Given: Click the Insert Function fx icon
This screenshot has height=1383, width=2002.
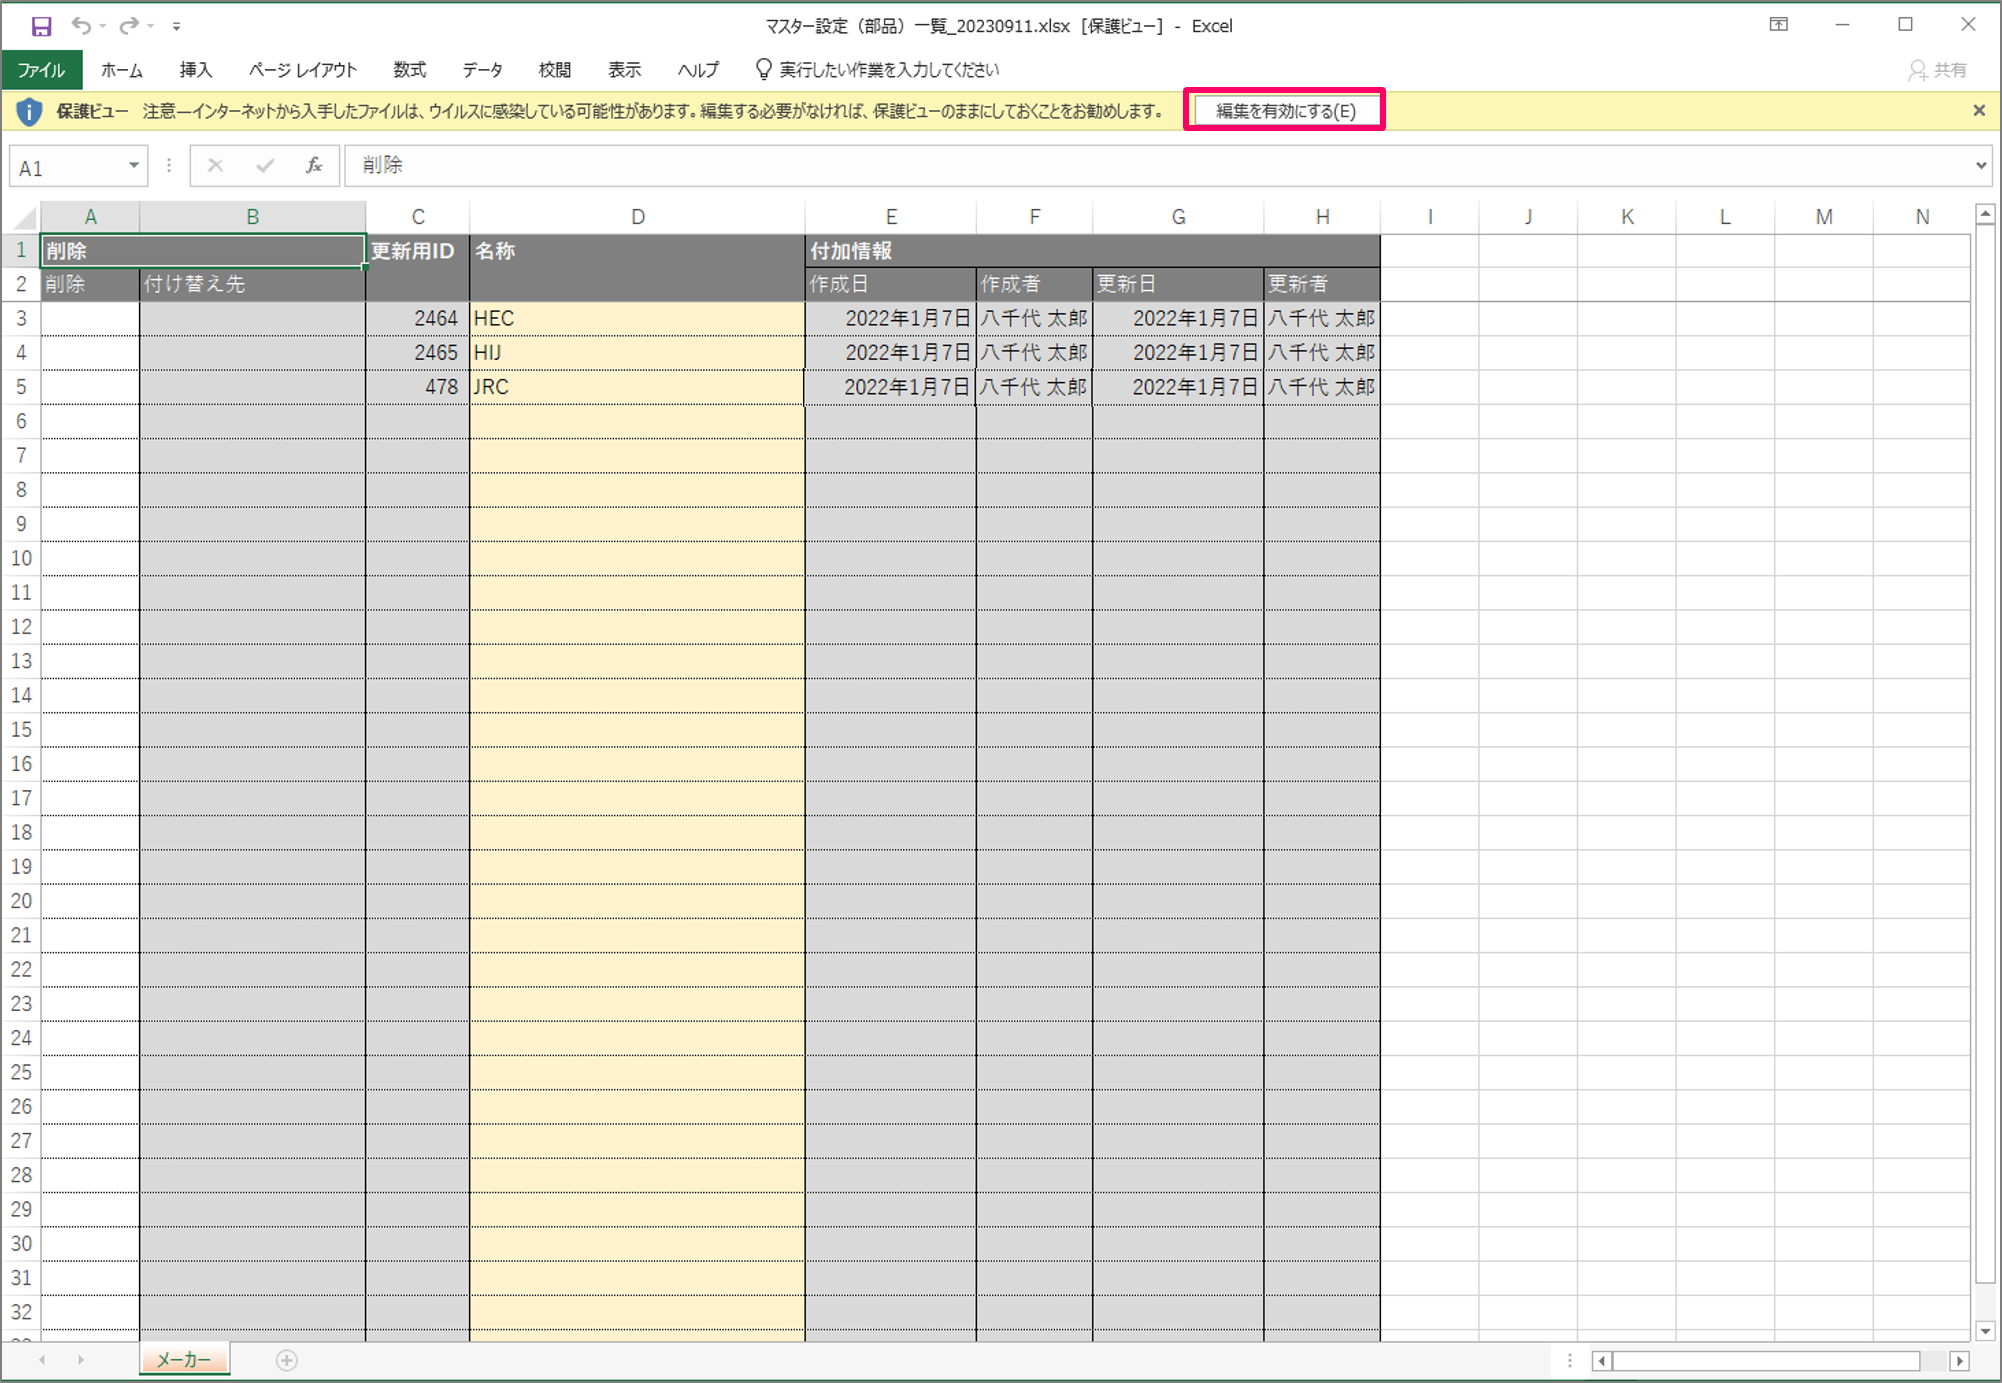Looking at the screenshot, I should click(x=313, y=166).
